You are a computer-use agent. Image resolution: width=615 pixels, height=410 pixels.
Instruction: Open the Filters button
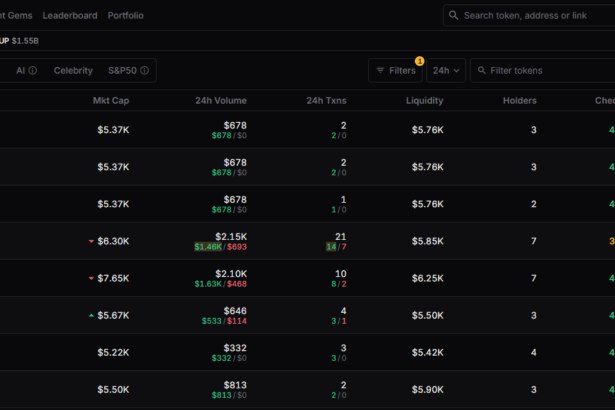coord(395,70)
